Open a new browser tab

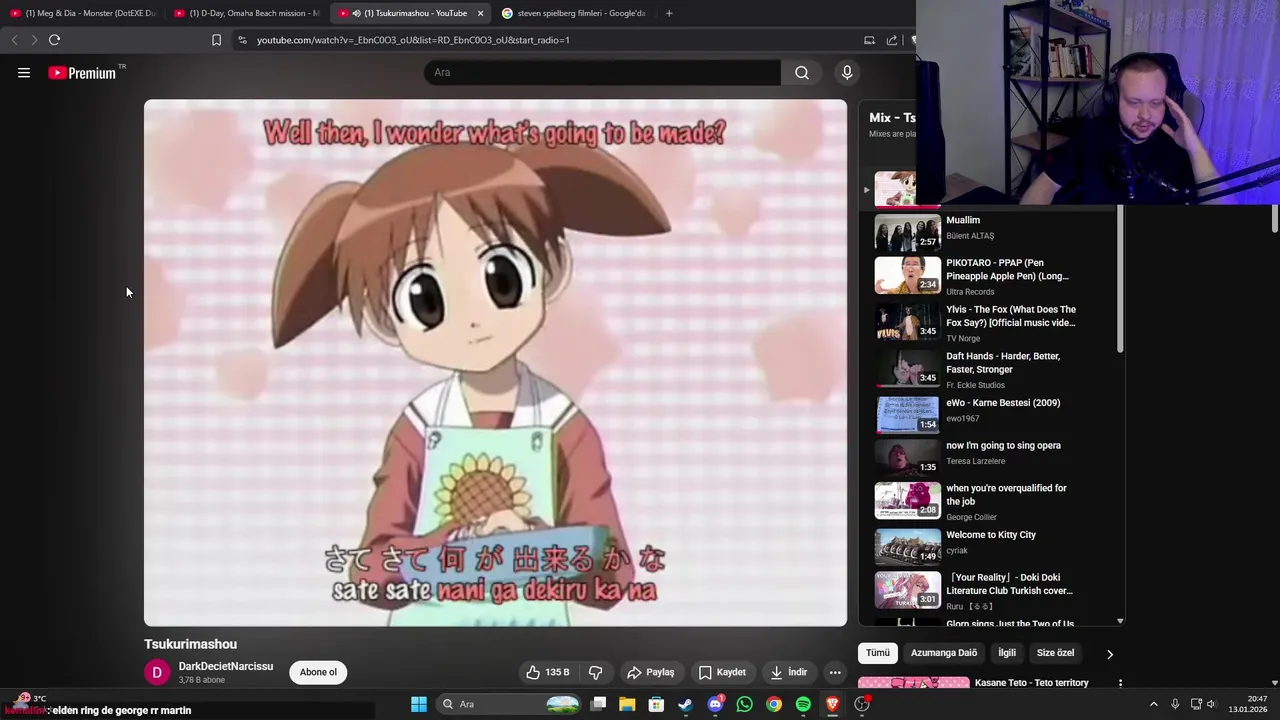pos(669,13)
